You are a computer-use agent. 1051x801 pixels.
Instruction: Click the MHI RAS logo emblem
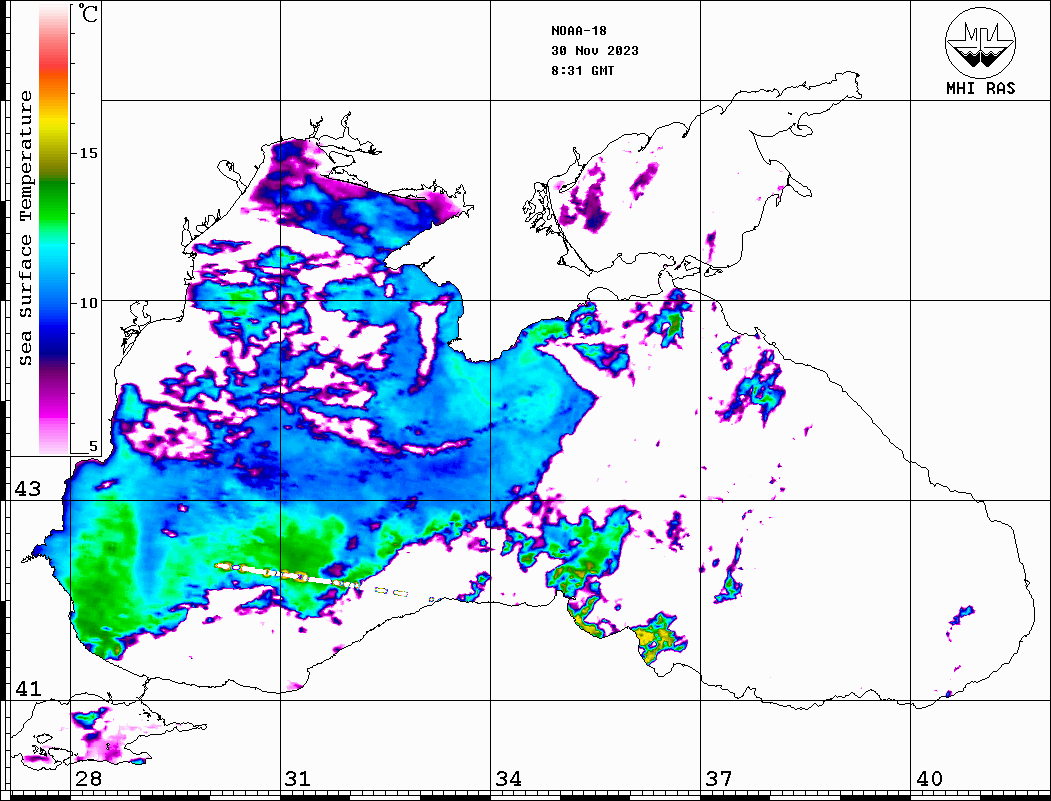pos(981,42)
